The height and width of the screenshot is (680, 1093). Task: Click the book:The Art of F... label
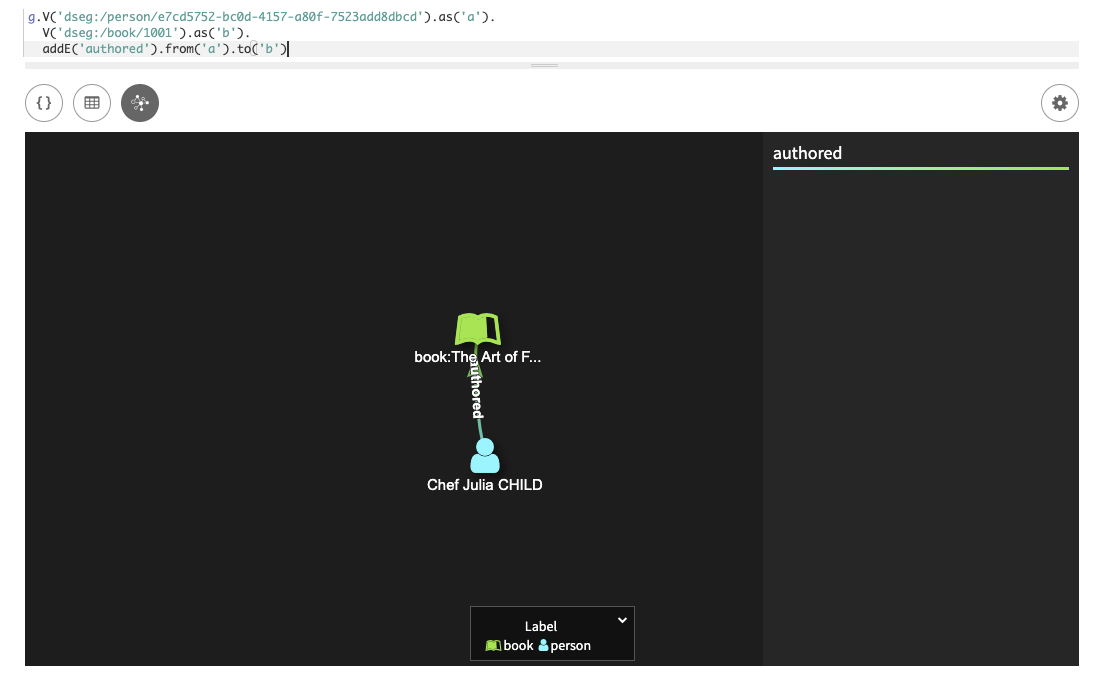[477, 356]
